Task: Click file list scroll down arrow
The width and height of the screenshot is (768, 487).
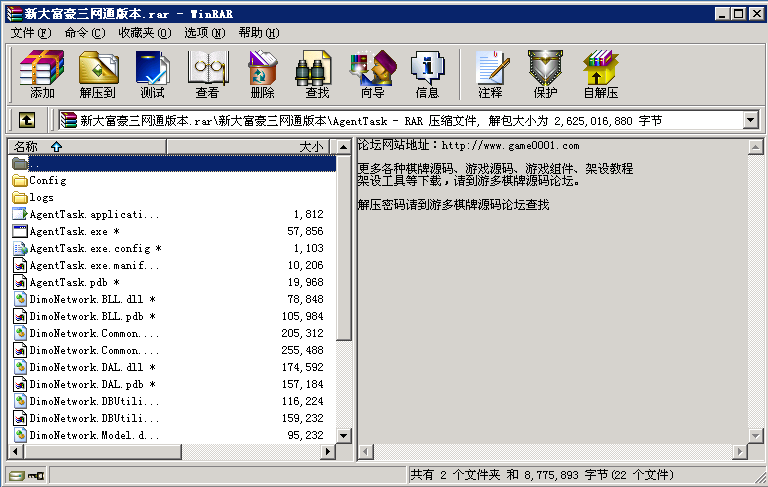Action: click(344, 435)
